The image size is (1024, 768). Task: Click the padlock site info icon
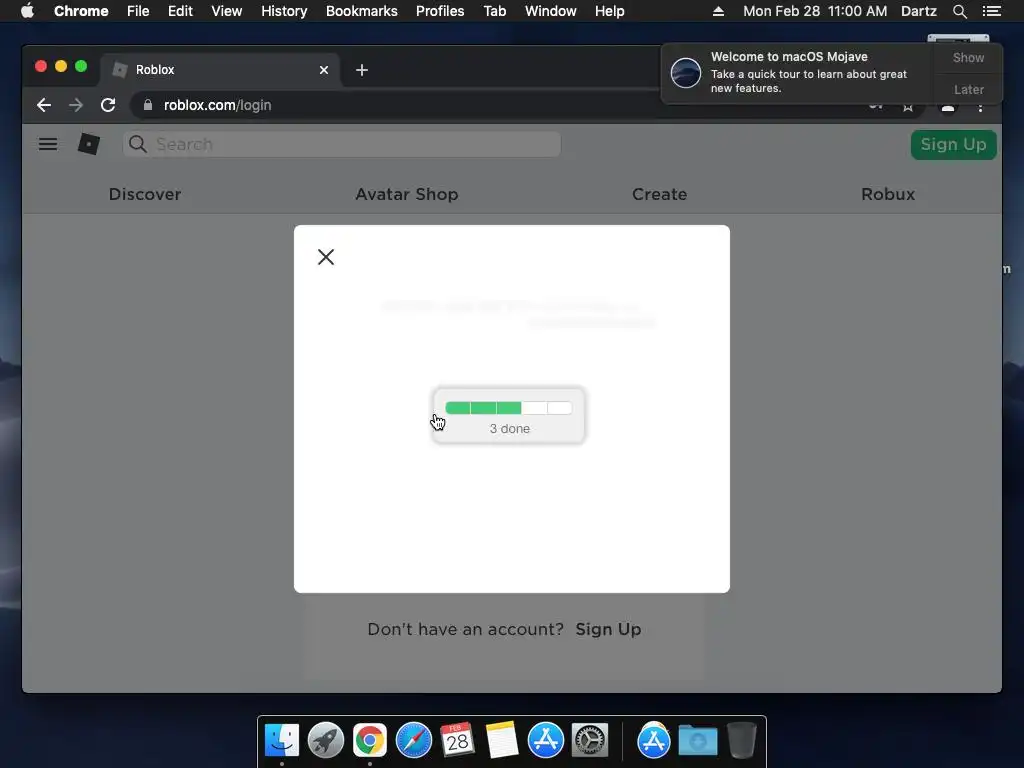coord(148,105)
